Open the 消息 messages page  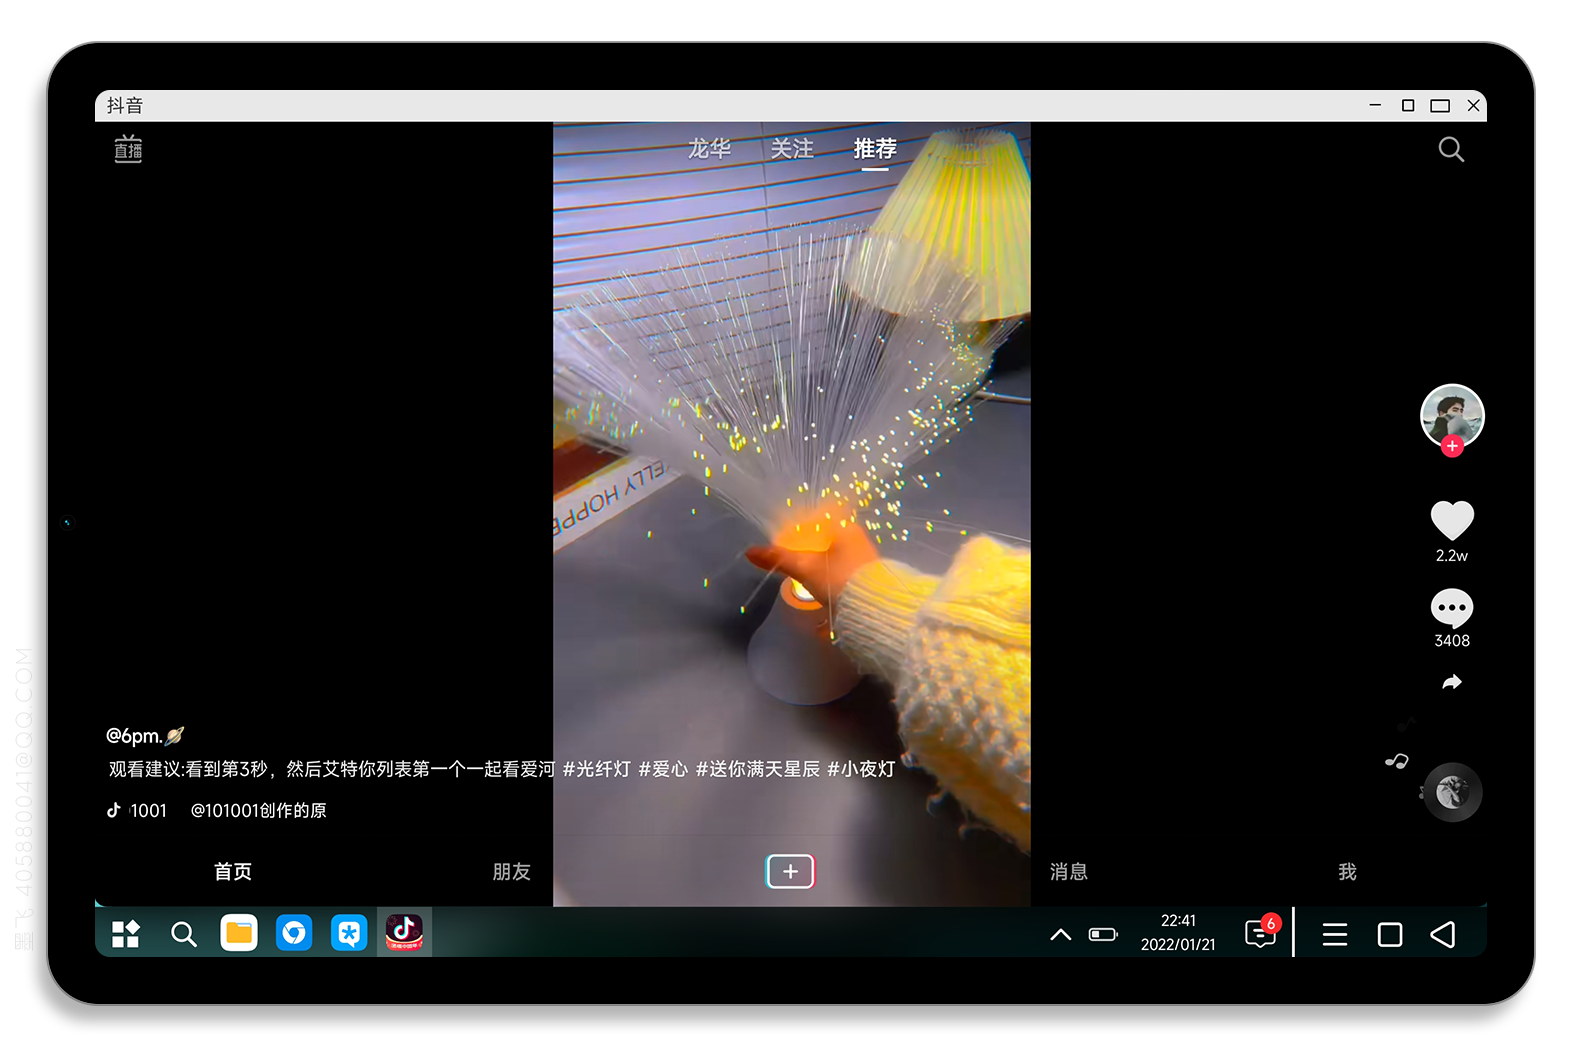point(1068,872)
